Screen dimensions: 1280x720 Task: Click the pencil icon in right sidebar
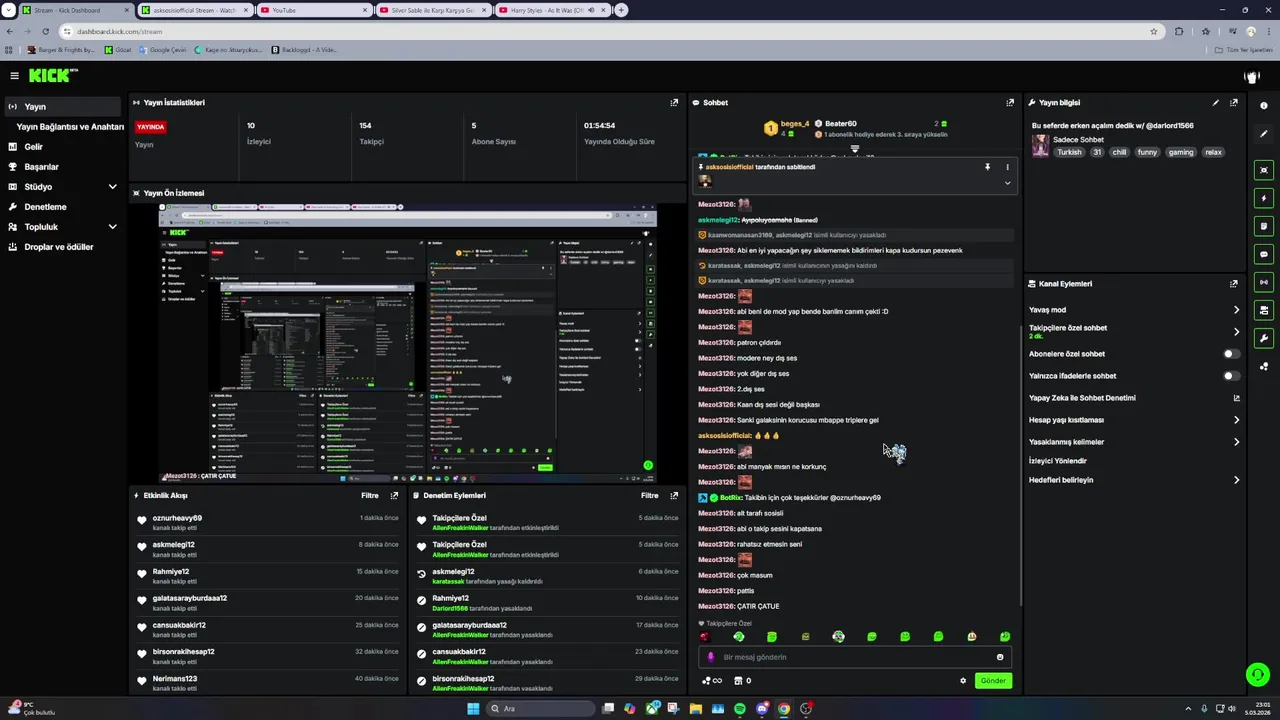(x=1264, y=134)
